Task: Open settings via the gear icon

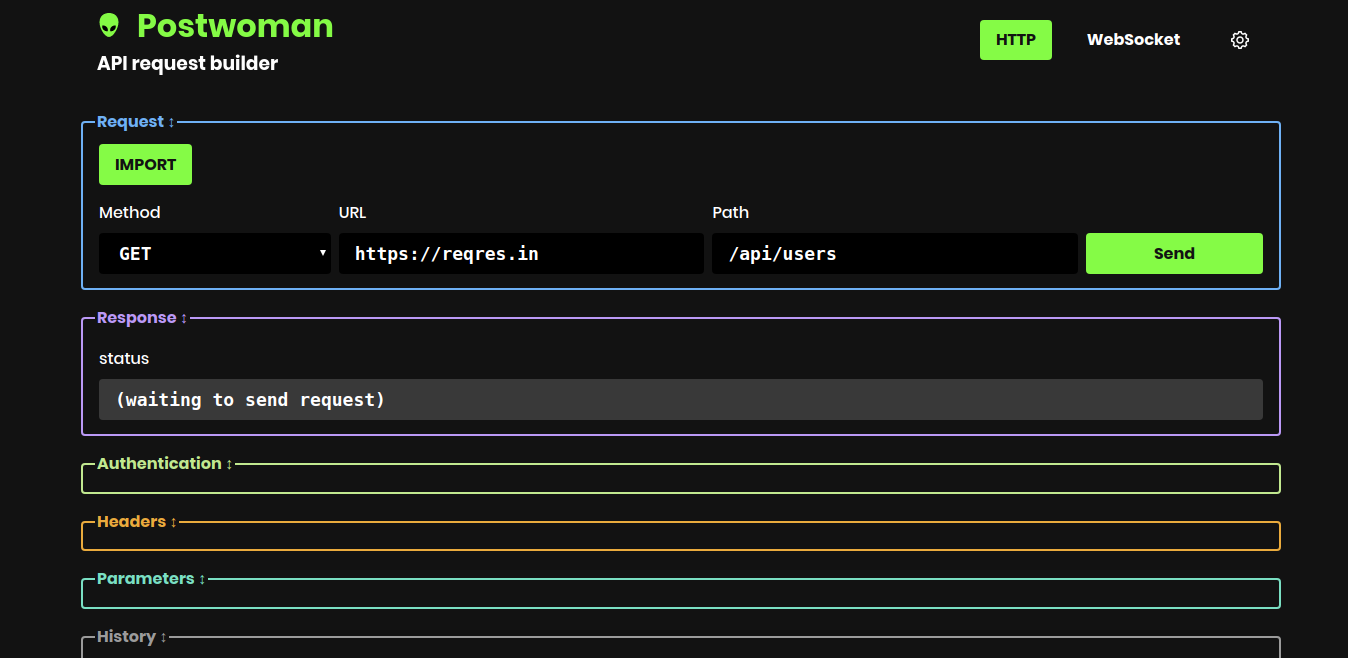Action: [1240, 40]
